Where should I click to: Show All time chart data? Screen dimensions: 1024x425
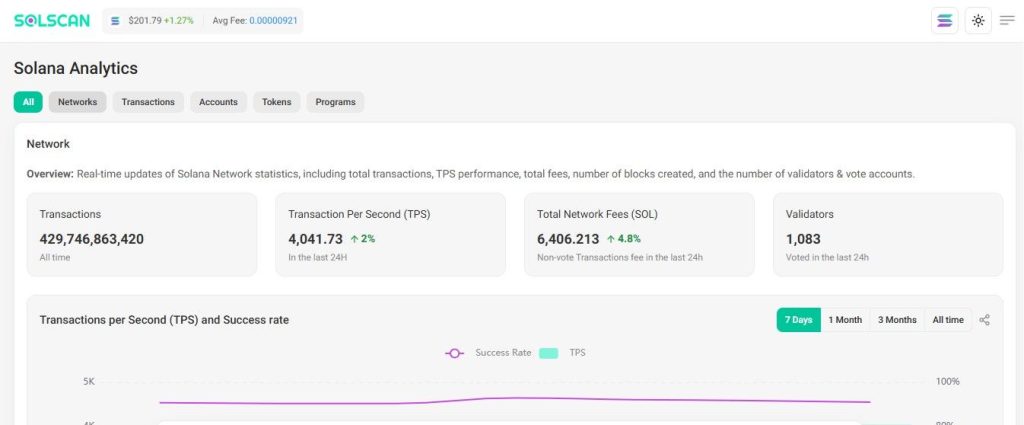(948, 320)
